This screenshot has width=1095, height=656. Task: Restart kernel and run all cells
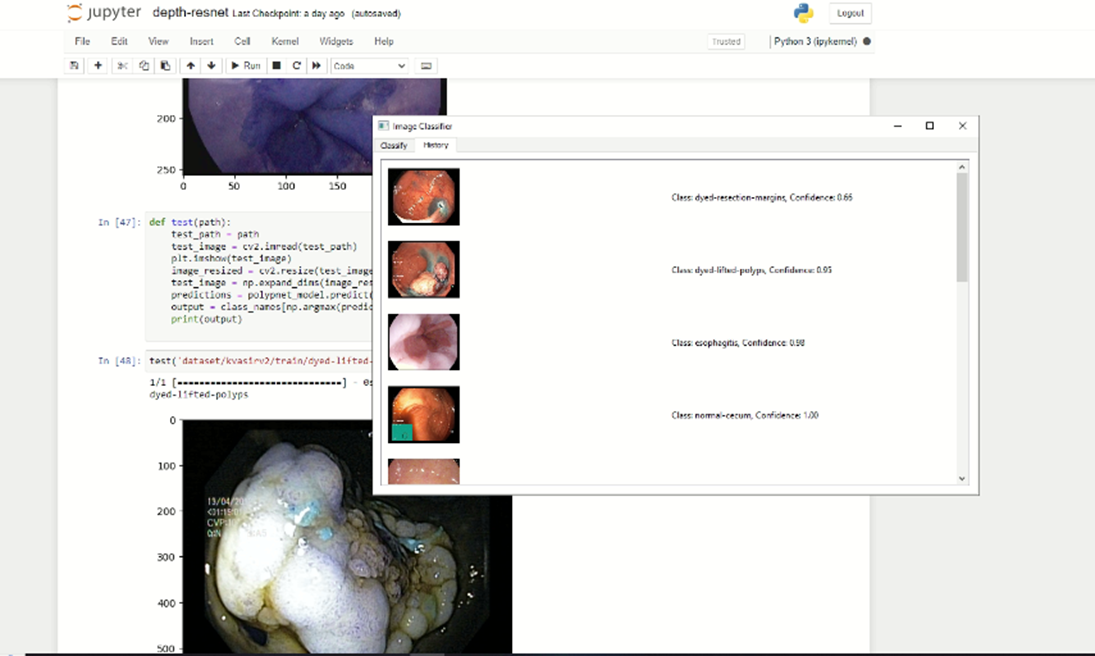pos(317,66)
